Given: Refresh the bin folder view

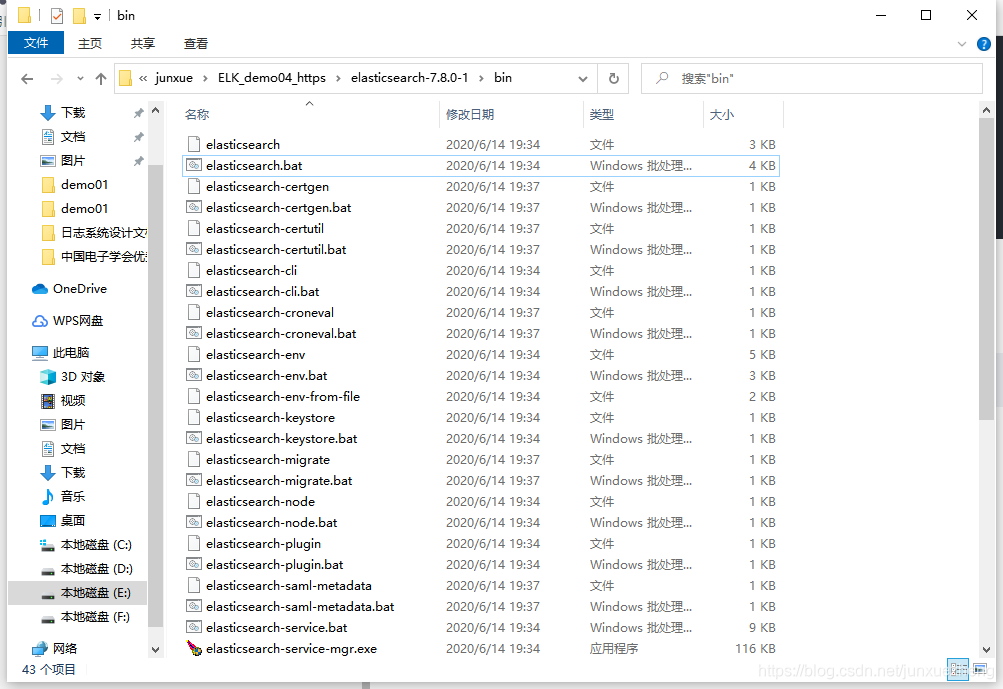Looking at the screenshot, I should pos(613,78).
